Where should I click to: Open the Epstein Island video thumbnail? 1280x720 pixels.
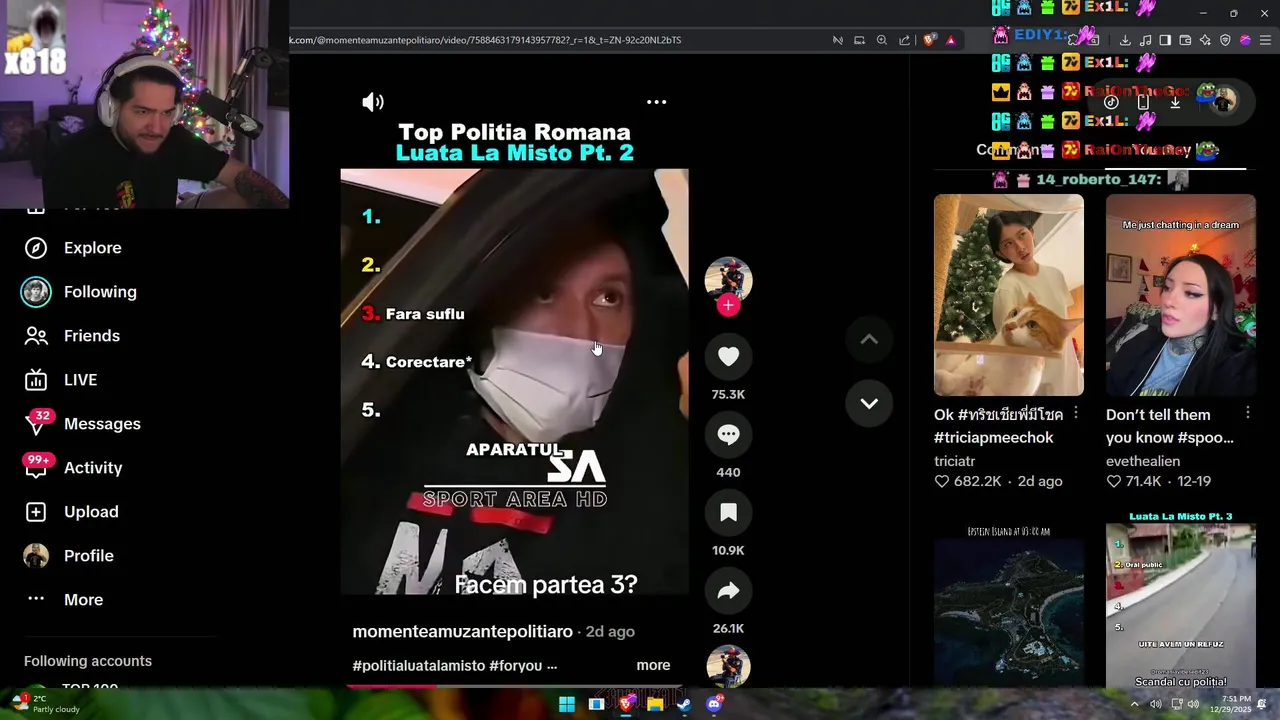(1009, 604)
